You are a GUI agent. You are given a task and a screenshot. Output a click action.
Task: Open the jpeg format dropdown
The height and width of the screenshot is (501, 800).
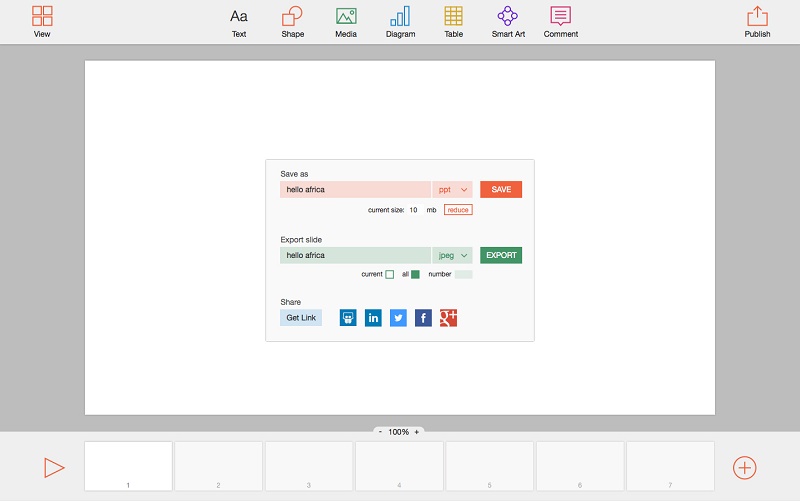click(452, 255)
